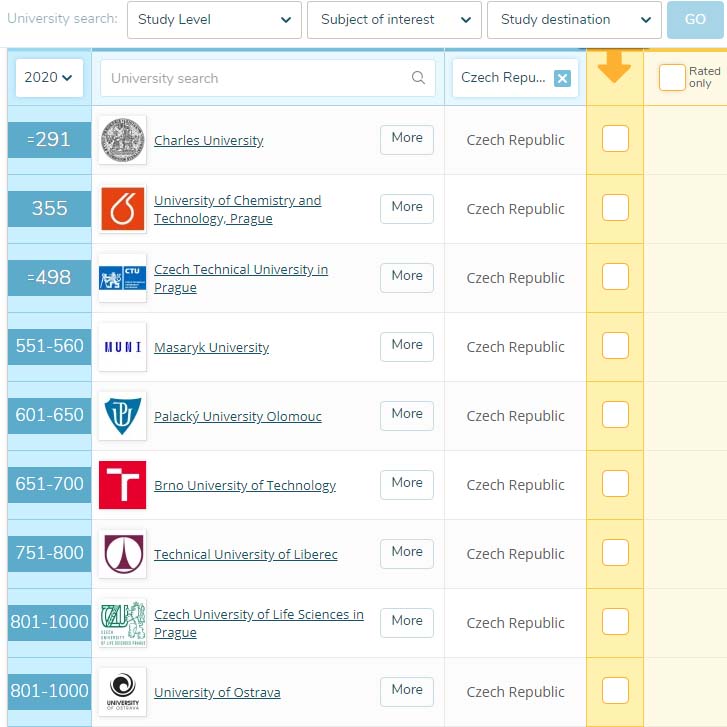Open the University of Ostrava link

217,692
